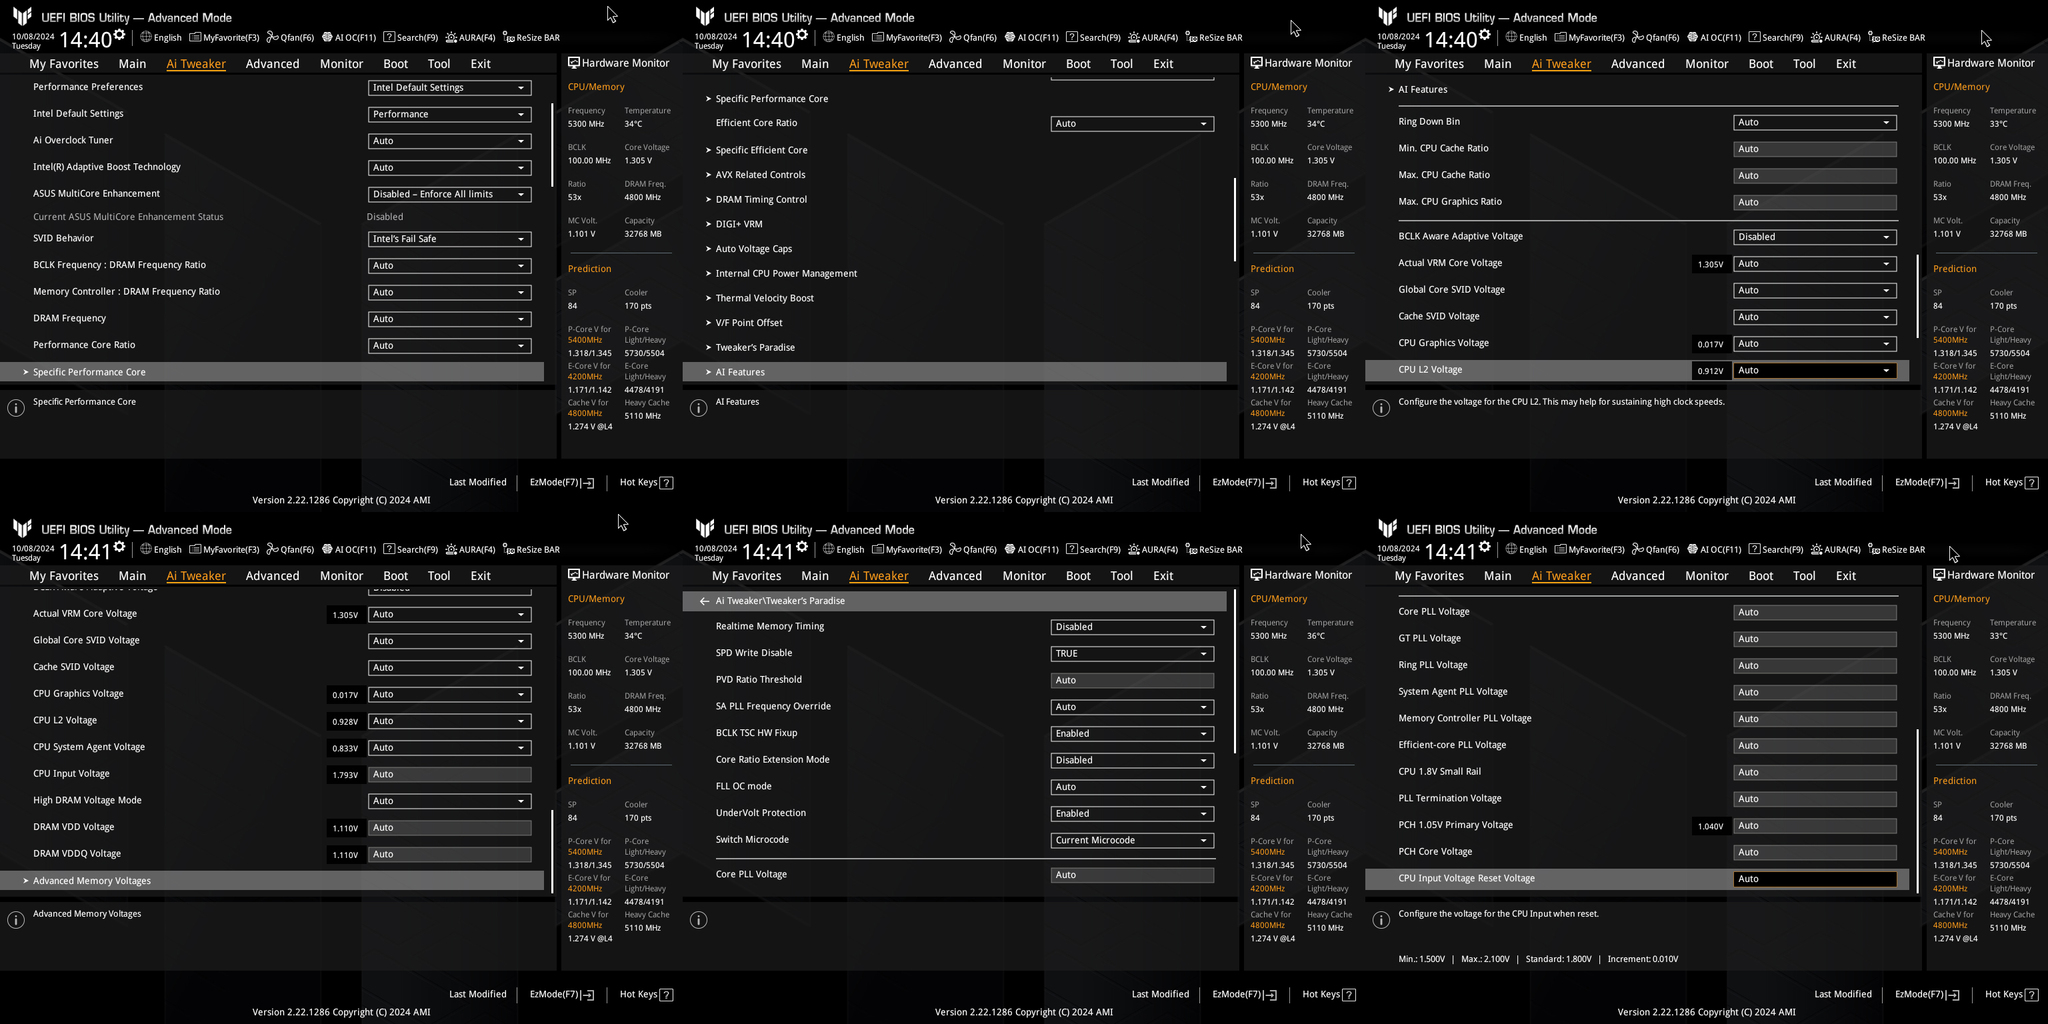This screenshot has width=2048, height=1024.
Task: Click EzMode(F7) on the Efficient Core Ratio screen
Action: pyautogui.click(x=1244, y=483)
